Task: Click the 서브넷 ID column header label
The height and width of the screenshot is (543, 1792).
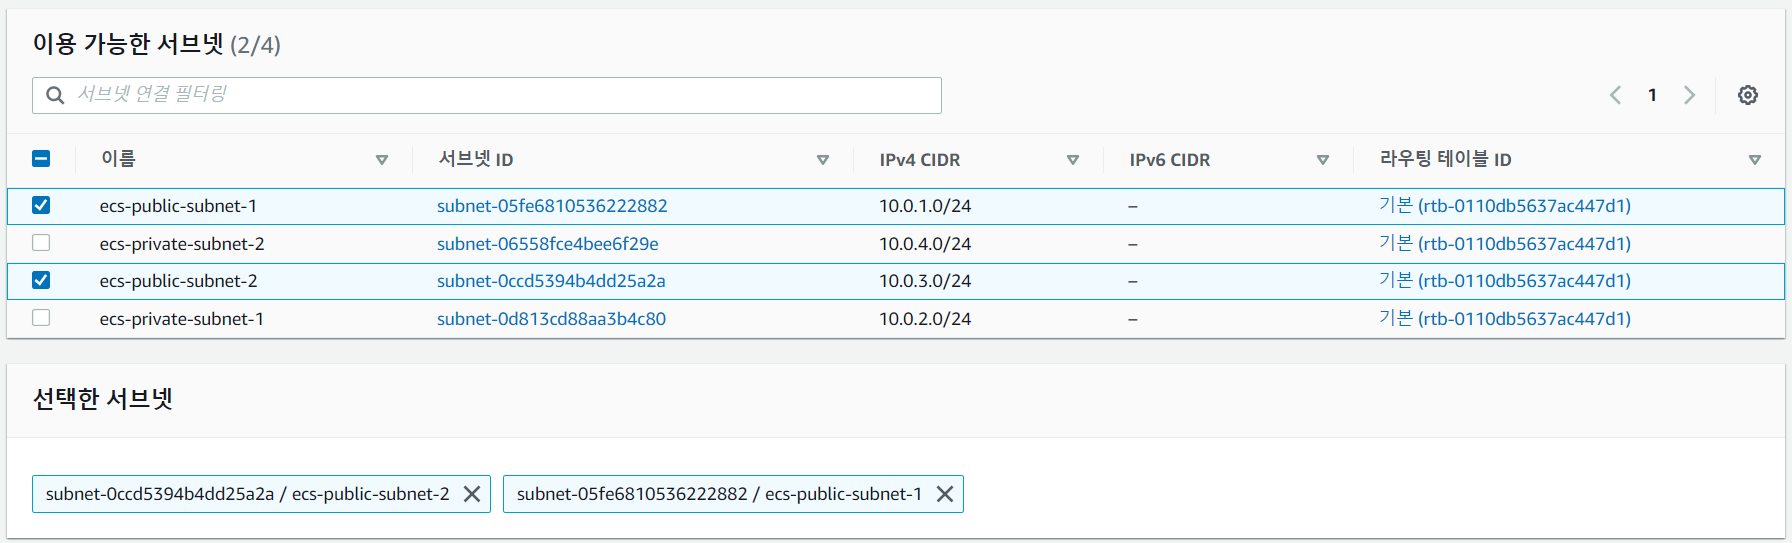Action: click(x=476, y=159)
